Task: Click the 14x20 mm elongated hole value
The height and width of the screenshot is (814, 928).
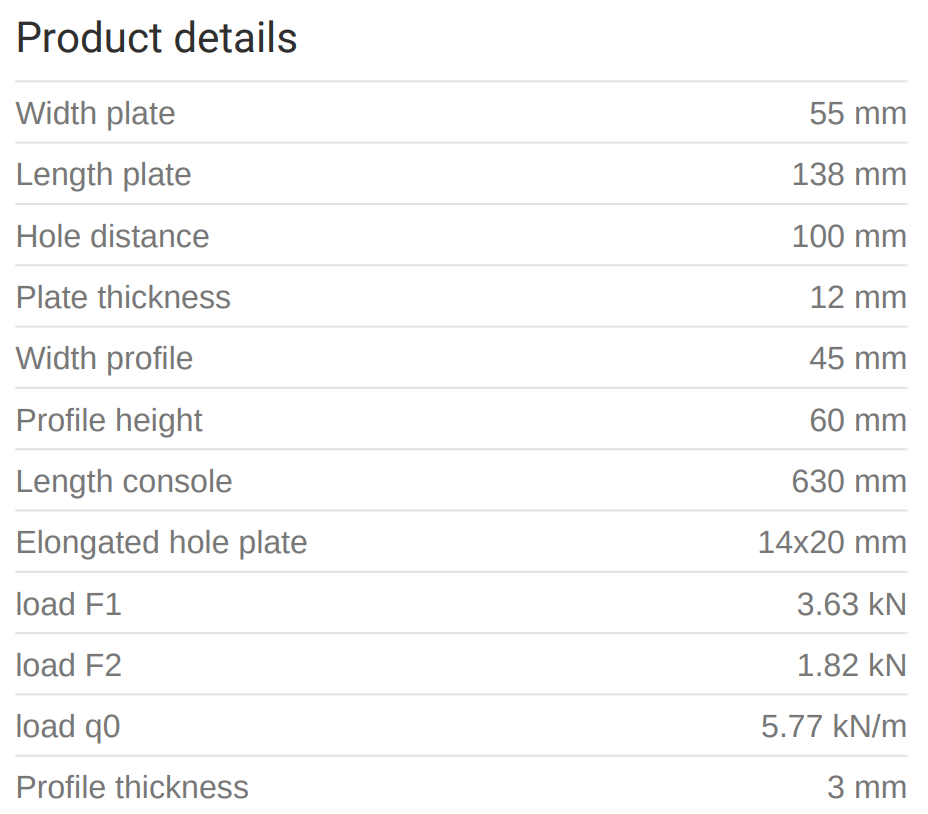Action: coord(831,543)
